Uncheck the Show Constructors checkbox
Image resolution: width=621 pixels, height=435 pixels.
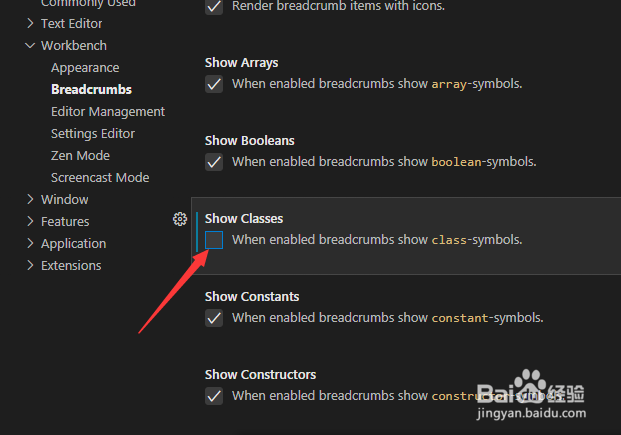[x=214, y=396]
